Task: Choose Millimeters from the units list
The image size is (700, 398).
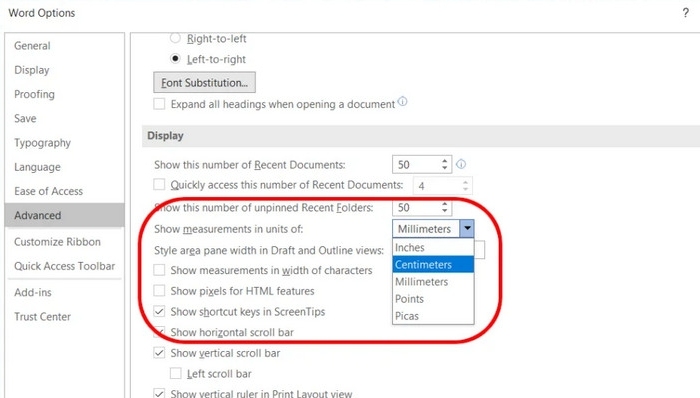Action: 433,282
